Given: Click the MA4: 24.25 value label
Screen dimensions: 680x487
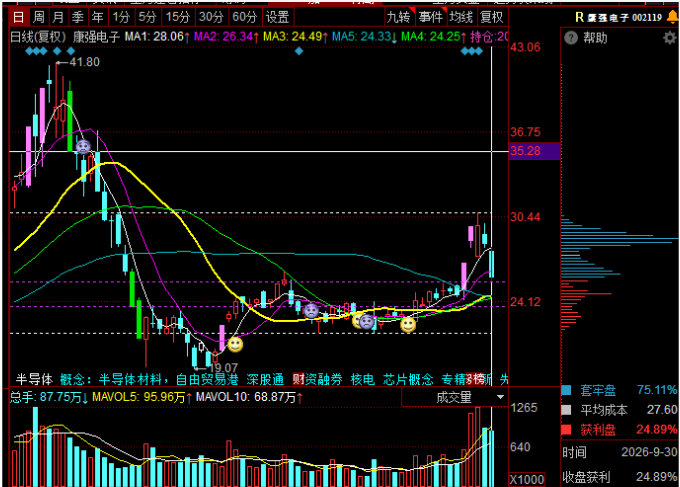Looking at the screenshot, I should pos(434,37).
